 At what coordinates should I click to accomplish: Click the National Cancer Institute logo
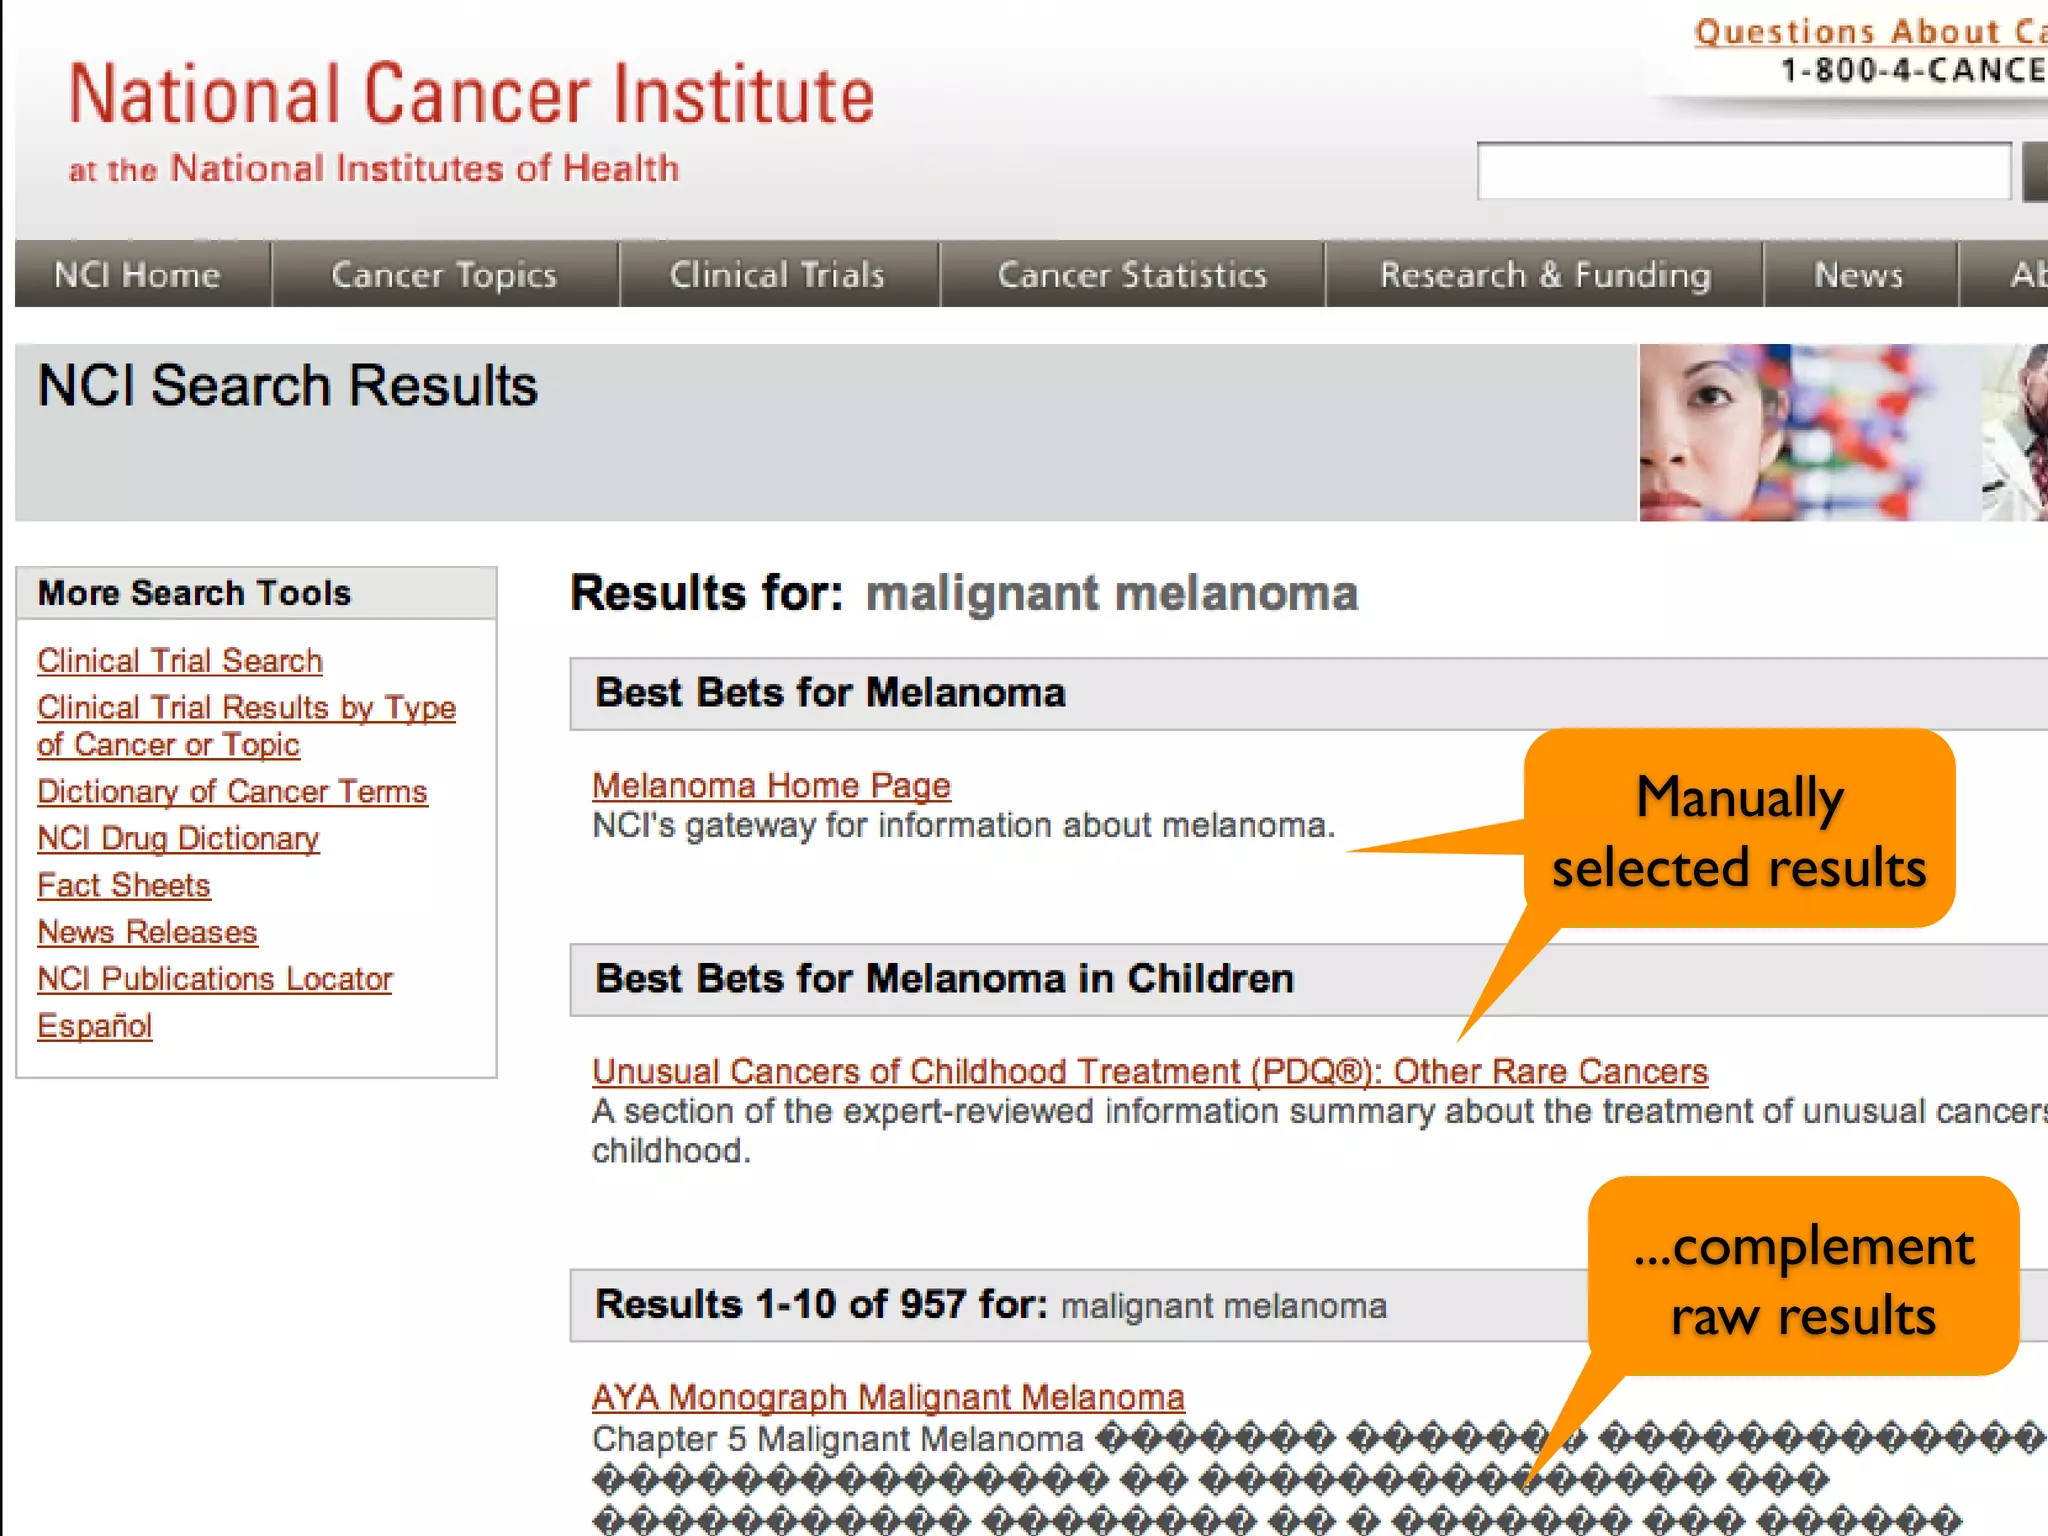[470, 95]
